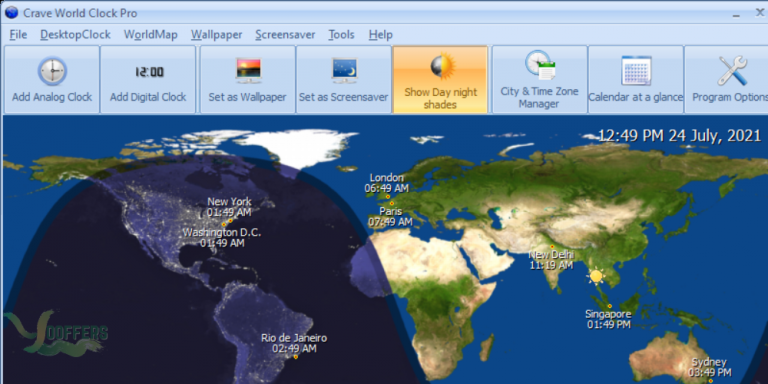
Task: Click the Crave World Clock globe icon
Action: point(11,12)
